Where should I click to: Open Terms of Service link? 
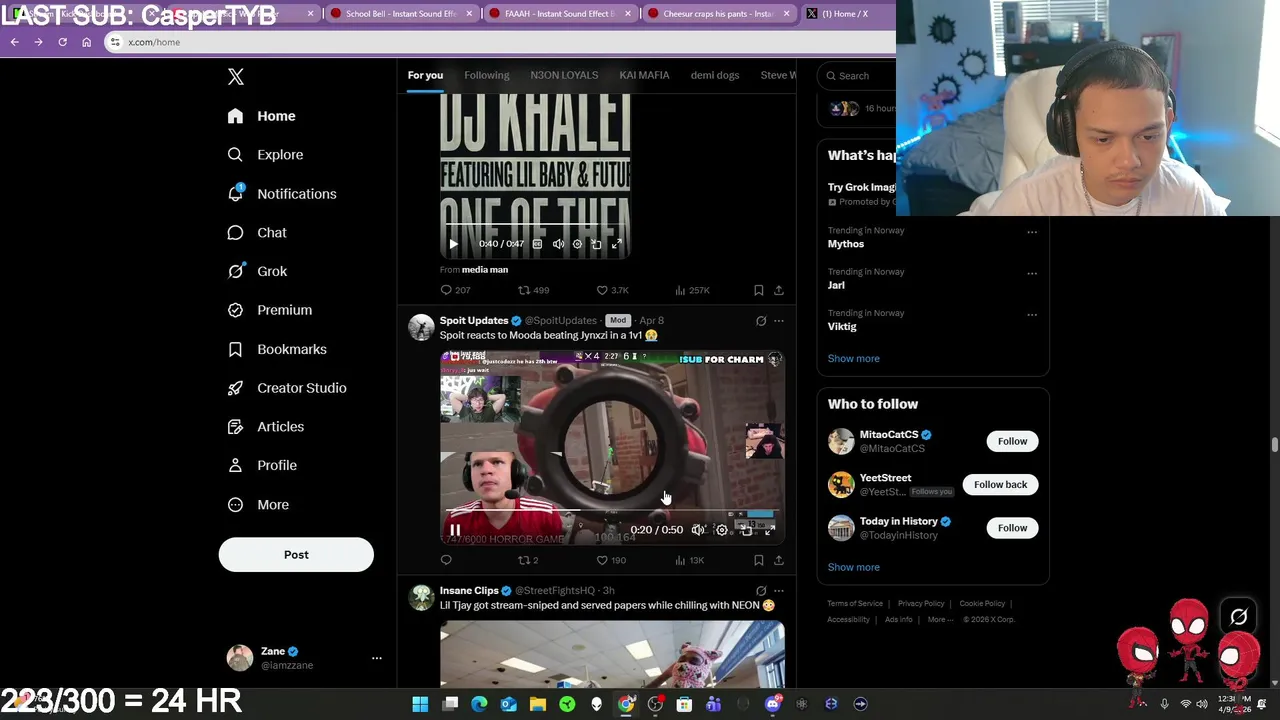pyautogui.click(x=855, y=604)
